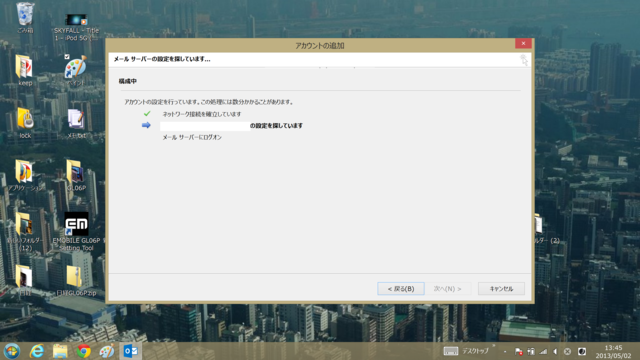Open Paint from the taskbar
The width and height of the screenshot is (640, 360).
107,351
